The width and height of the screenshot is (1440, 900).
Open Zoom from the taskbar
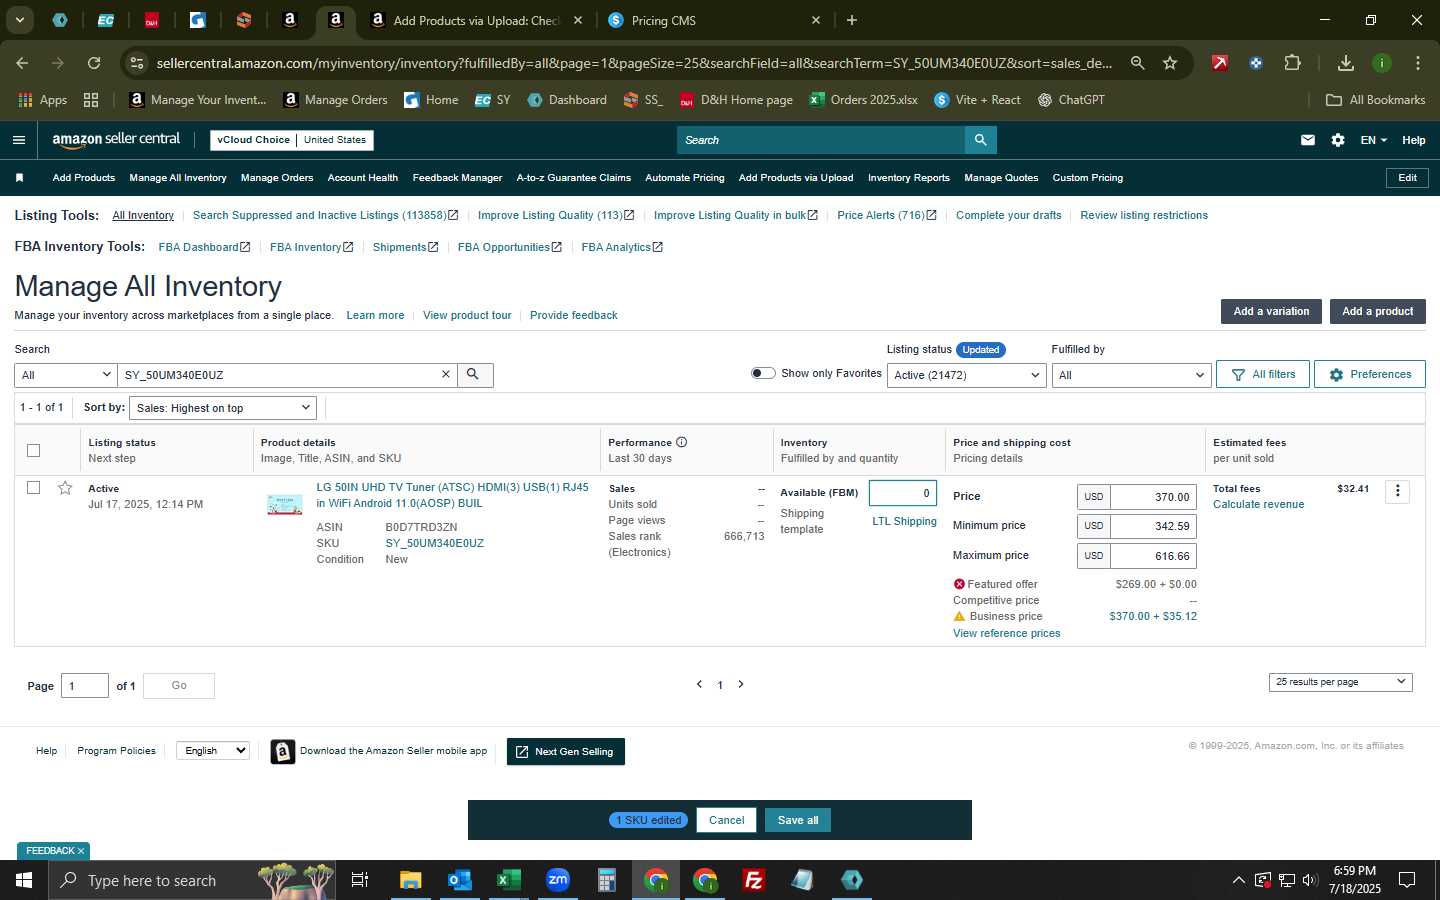coord(558,880)
